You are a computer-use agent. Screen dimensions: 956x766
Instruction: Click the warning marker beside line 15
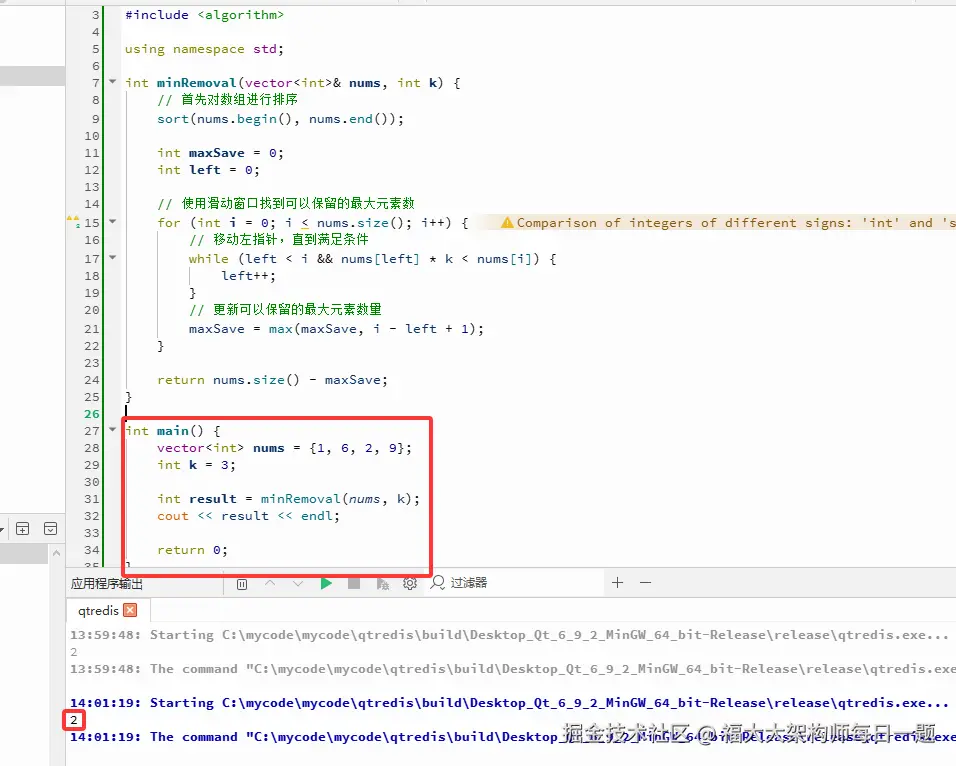73,221
